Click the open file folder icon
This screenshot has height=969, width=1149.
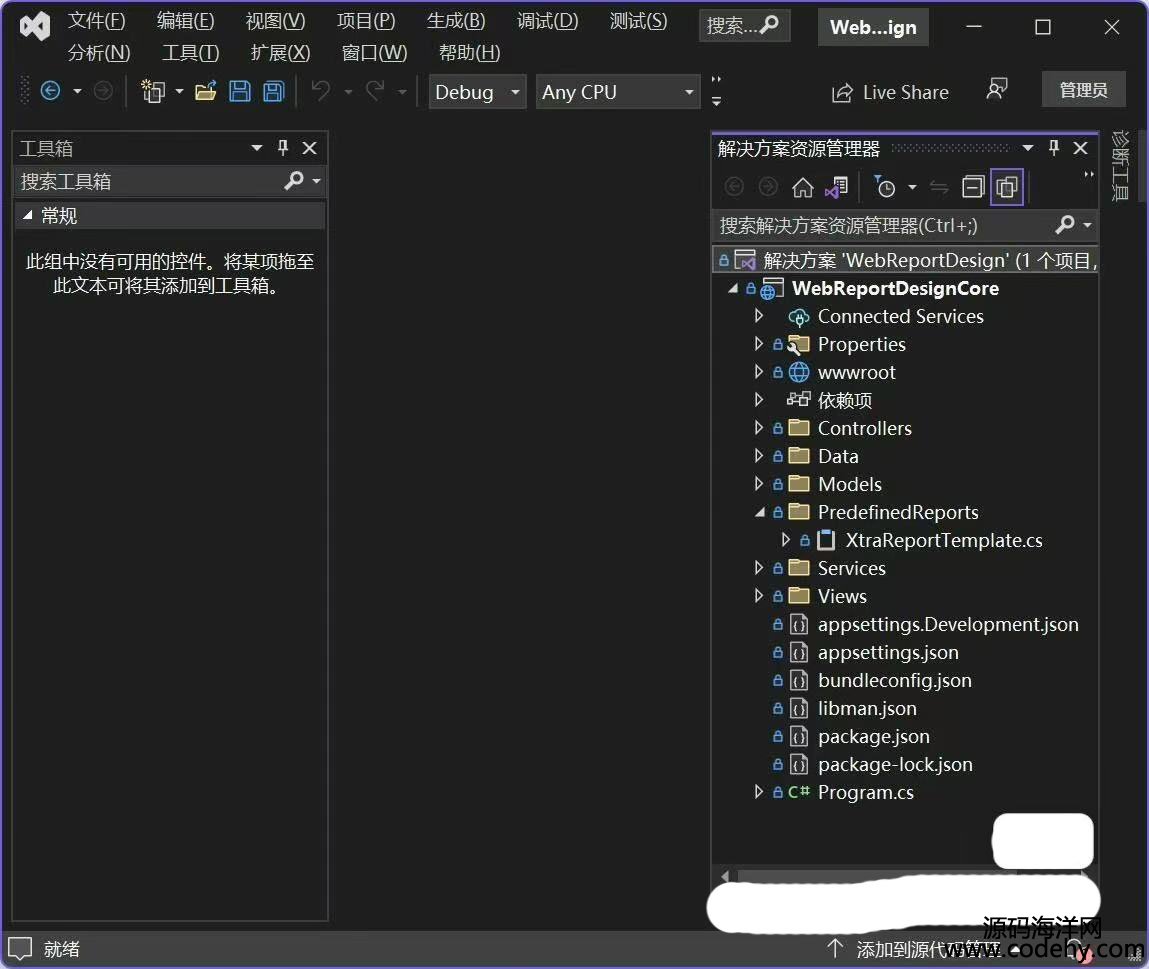(205, 91)
